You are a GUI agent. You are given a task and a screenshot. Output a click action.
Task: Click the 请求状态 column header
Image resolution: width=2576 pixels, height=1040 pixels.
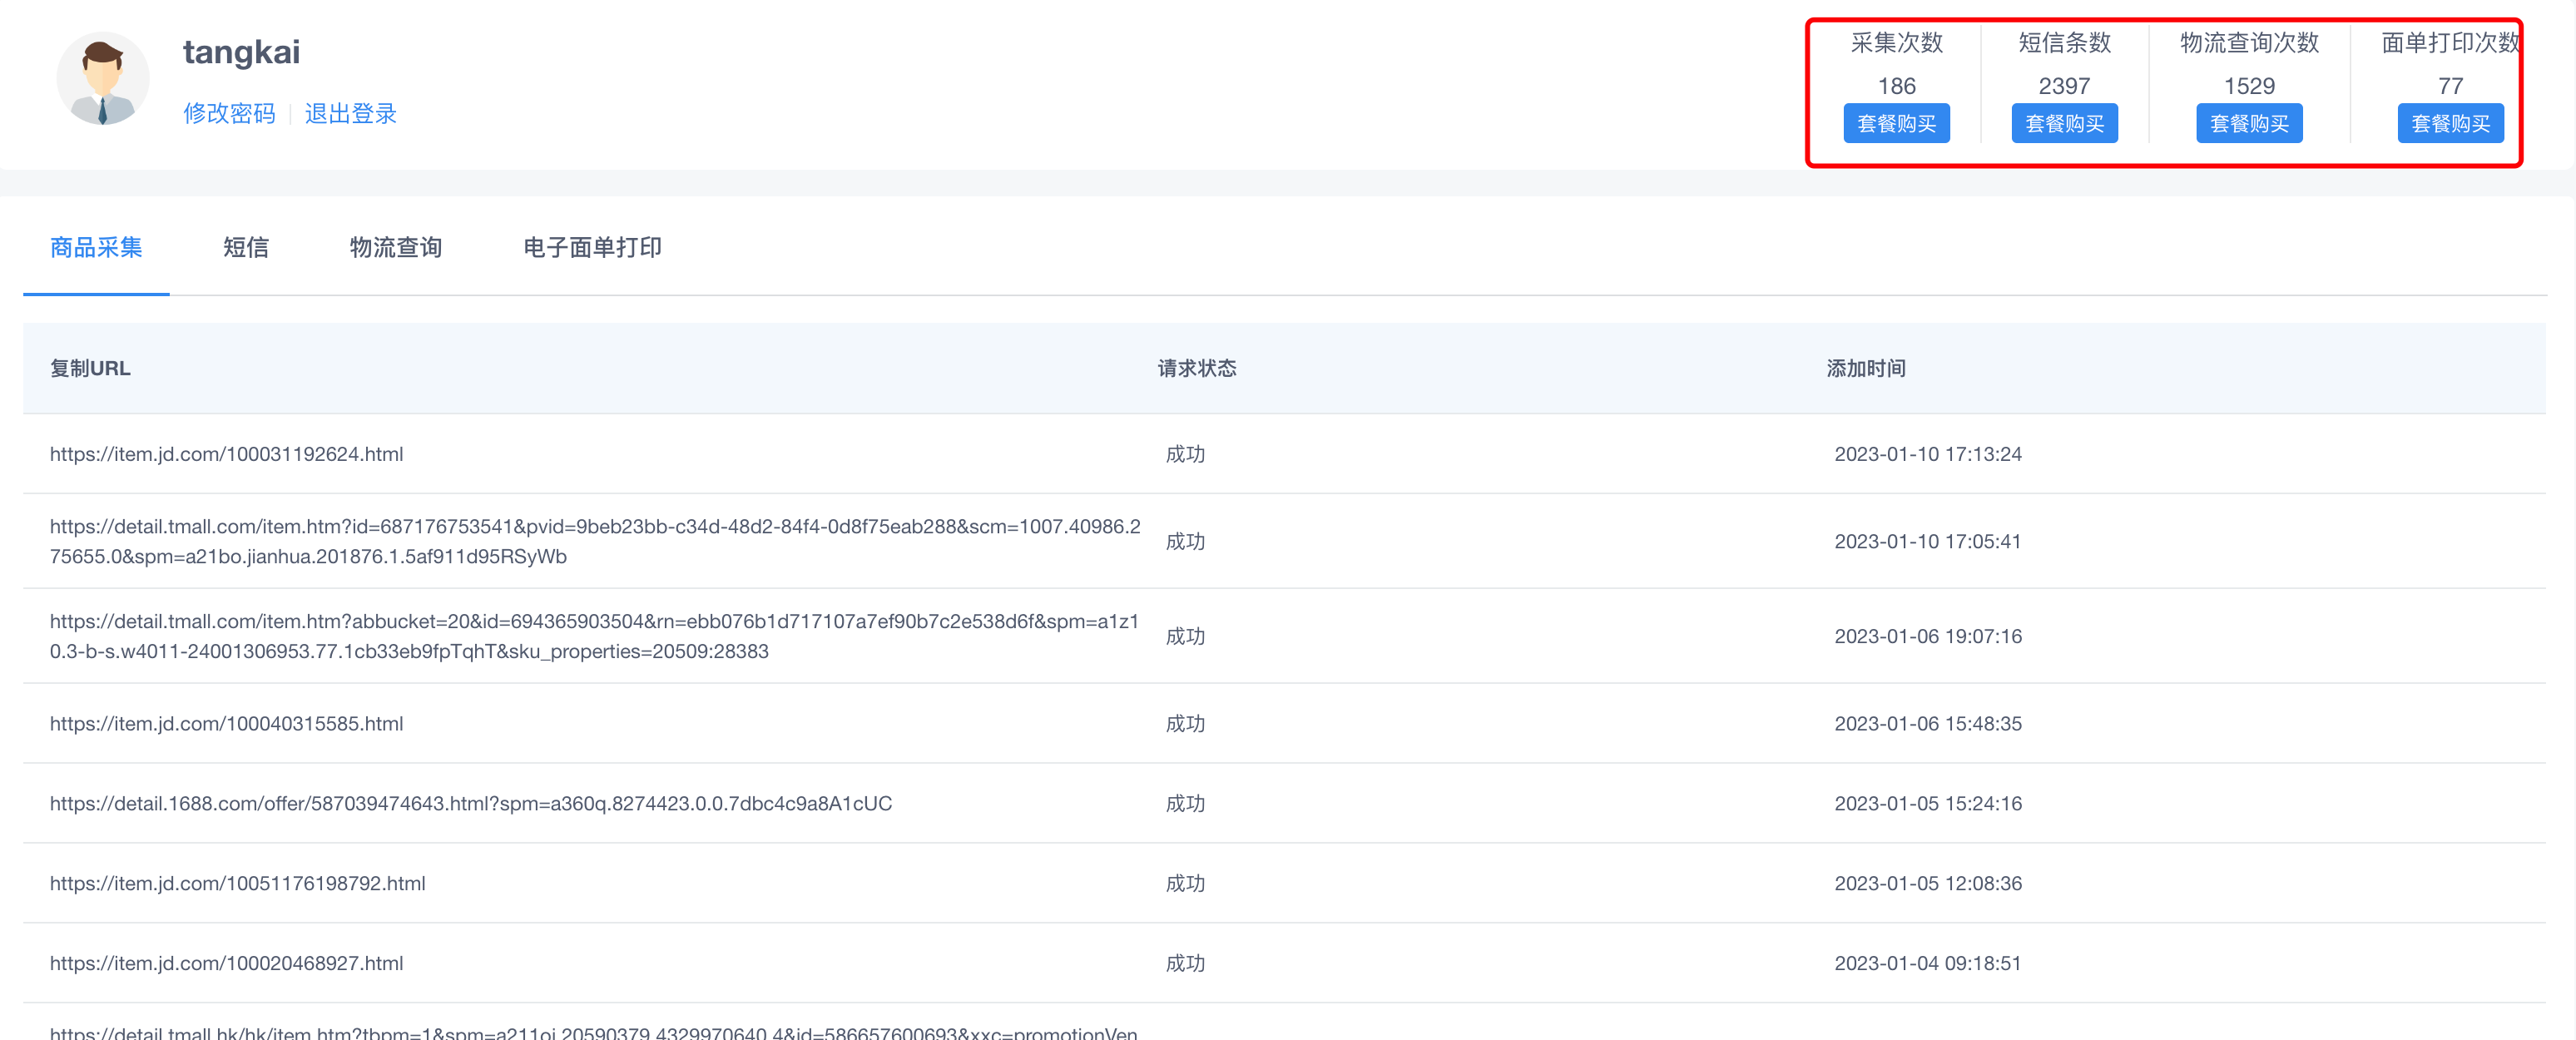(x=1197, y=368)
